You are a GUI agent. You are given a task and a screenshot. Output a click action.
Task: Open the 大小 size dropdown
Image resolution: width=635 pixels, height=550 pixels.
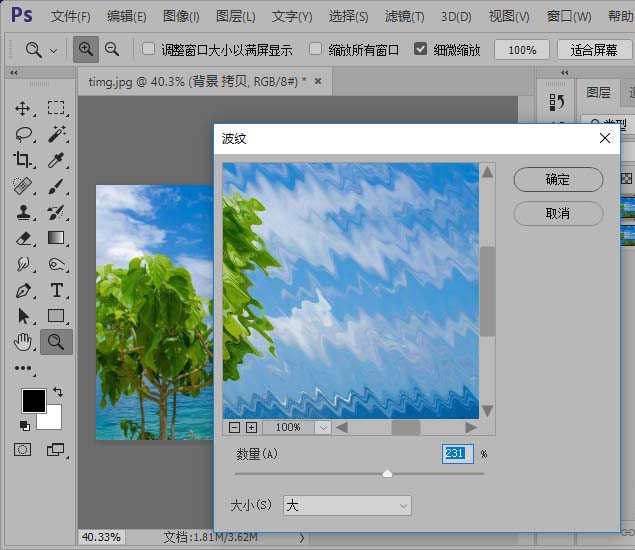coord(347,506)
